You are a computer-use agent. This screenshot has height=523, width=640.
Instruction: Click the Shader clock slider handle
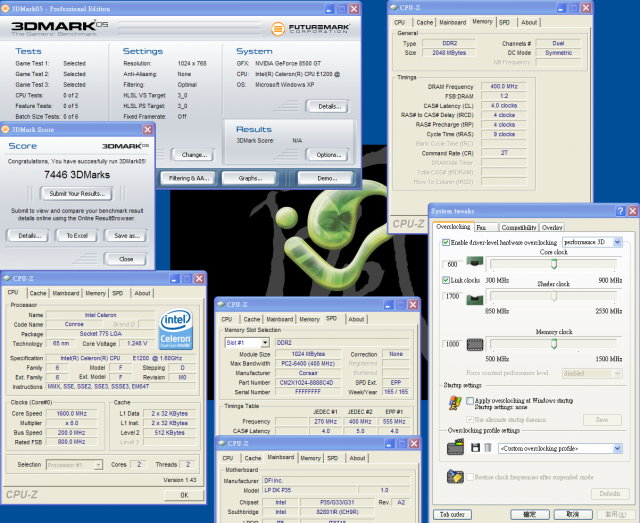pyautogui.click(x=554, y=296)
